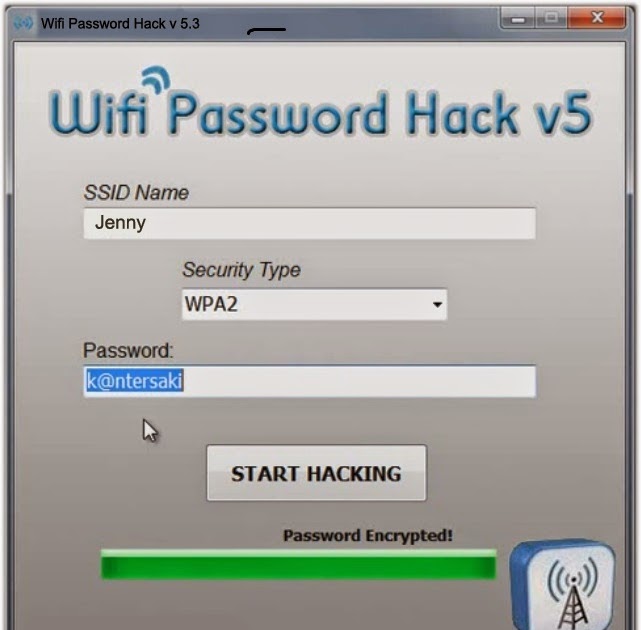641x630 pixels.
Task: Click the Password: label
Action: 128,350
